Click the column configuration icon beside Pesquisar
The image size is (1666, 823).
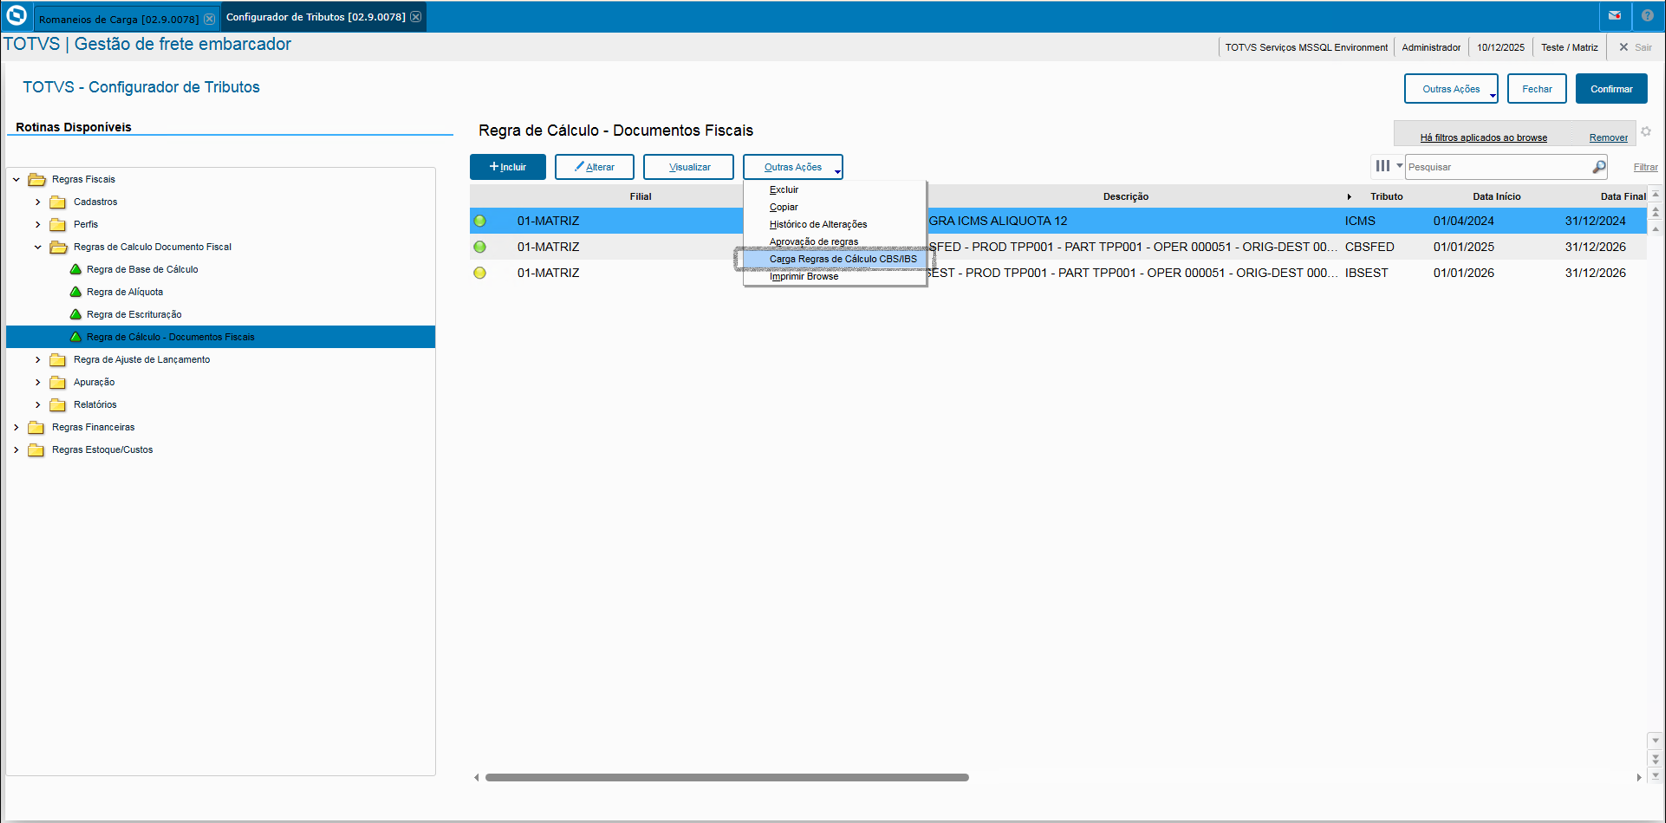point(1382,166)
